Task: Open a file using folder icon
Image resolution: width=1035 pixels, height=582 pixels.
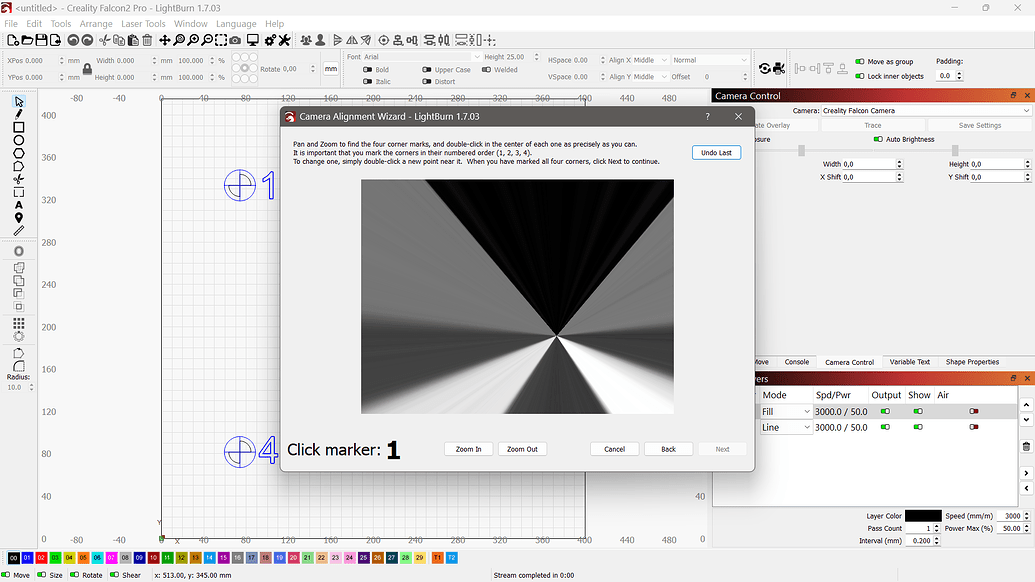Action: click(x=27, y=40)
